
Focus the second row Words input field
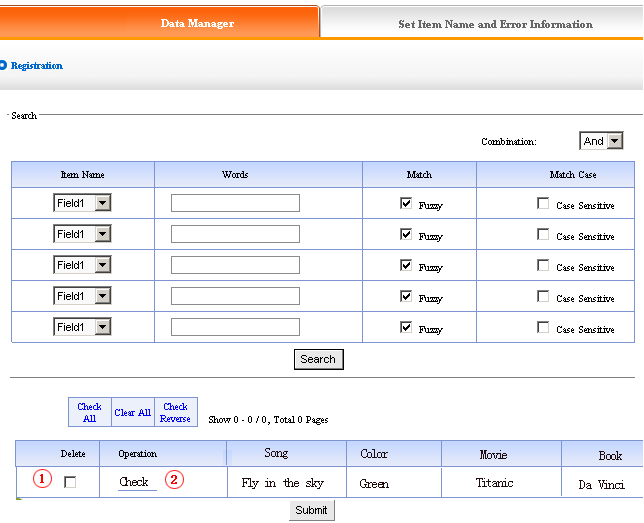[x=235, y=234]
